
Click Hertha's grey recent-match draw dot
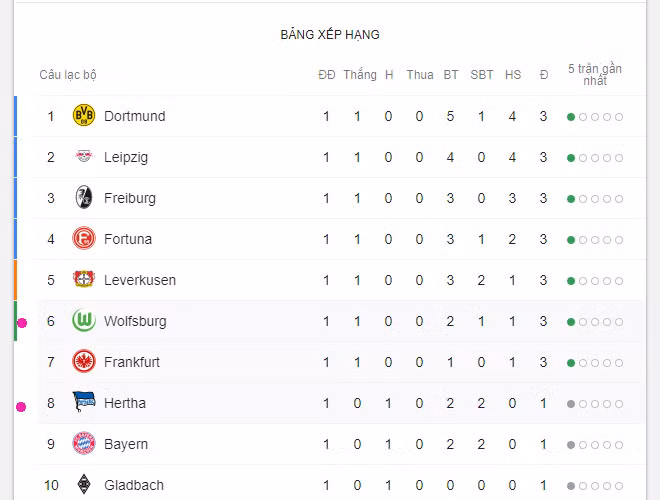pyautogui.click(x=571, y=404)
